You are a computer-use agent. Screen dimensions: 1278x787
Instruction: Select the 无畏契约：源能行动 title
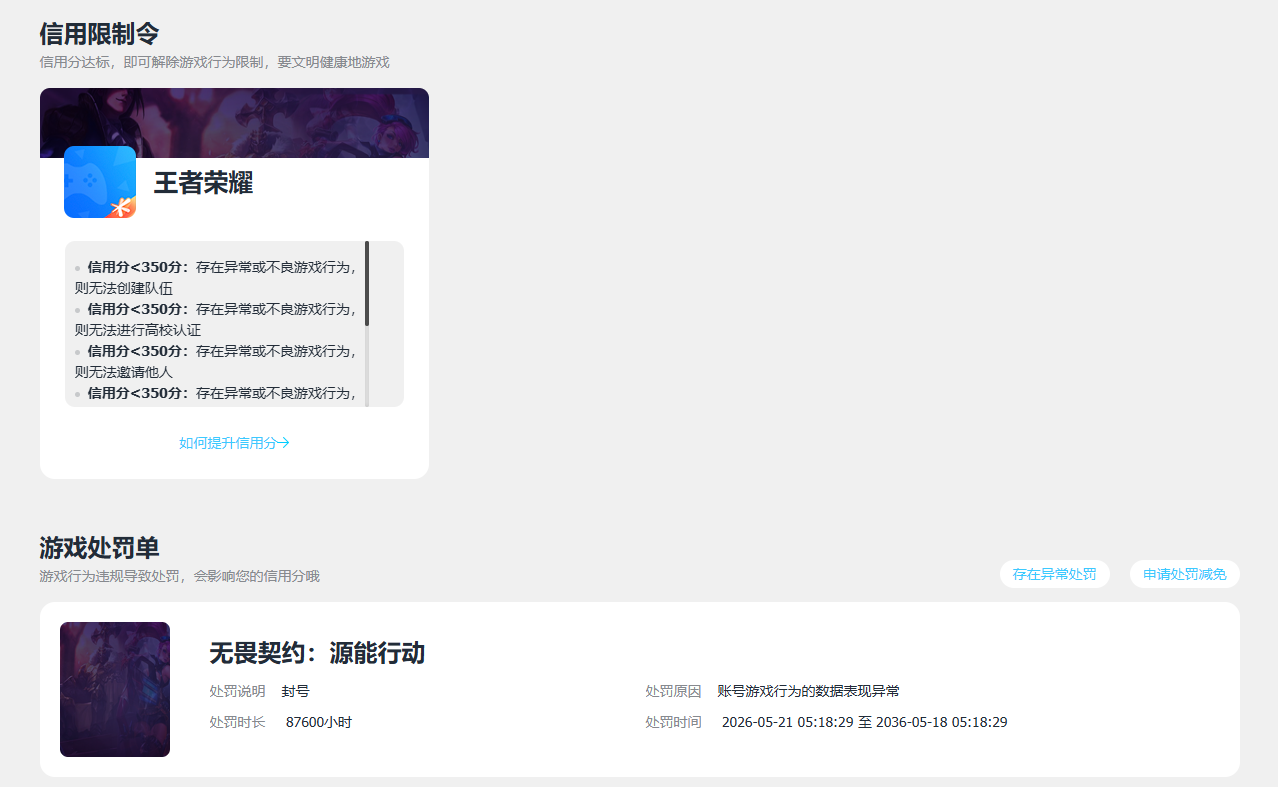[317, 654]
